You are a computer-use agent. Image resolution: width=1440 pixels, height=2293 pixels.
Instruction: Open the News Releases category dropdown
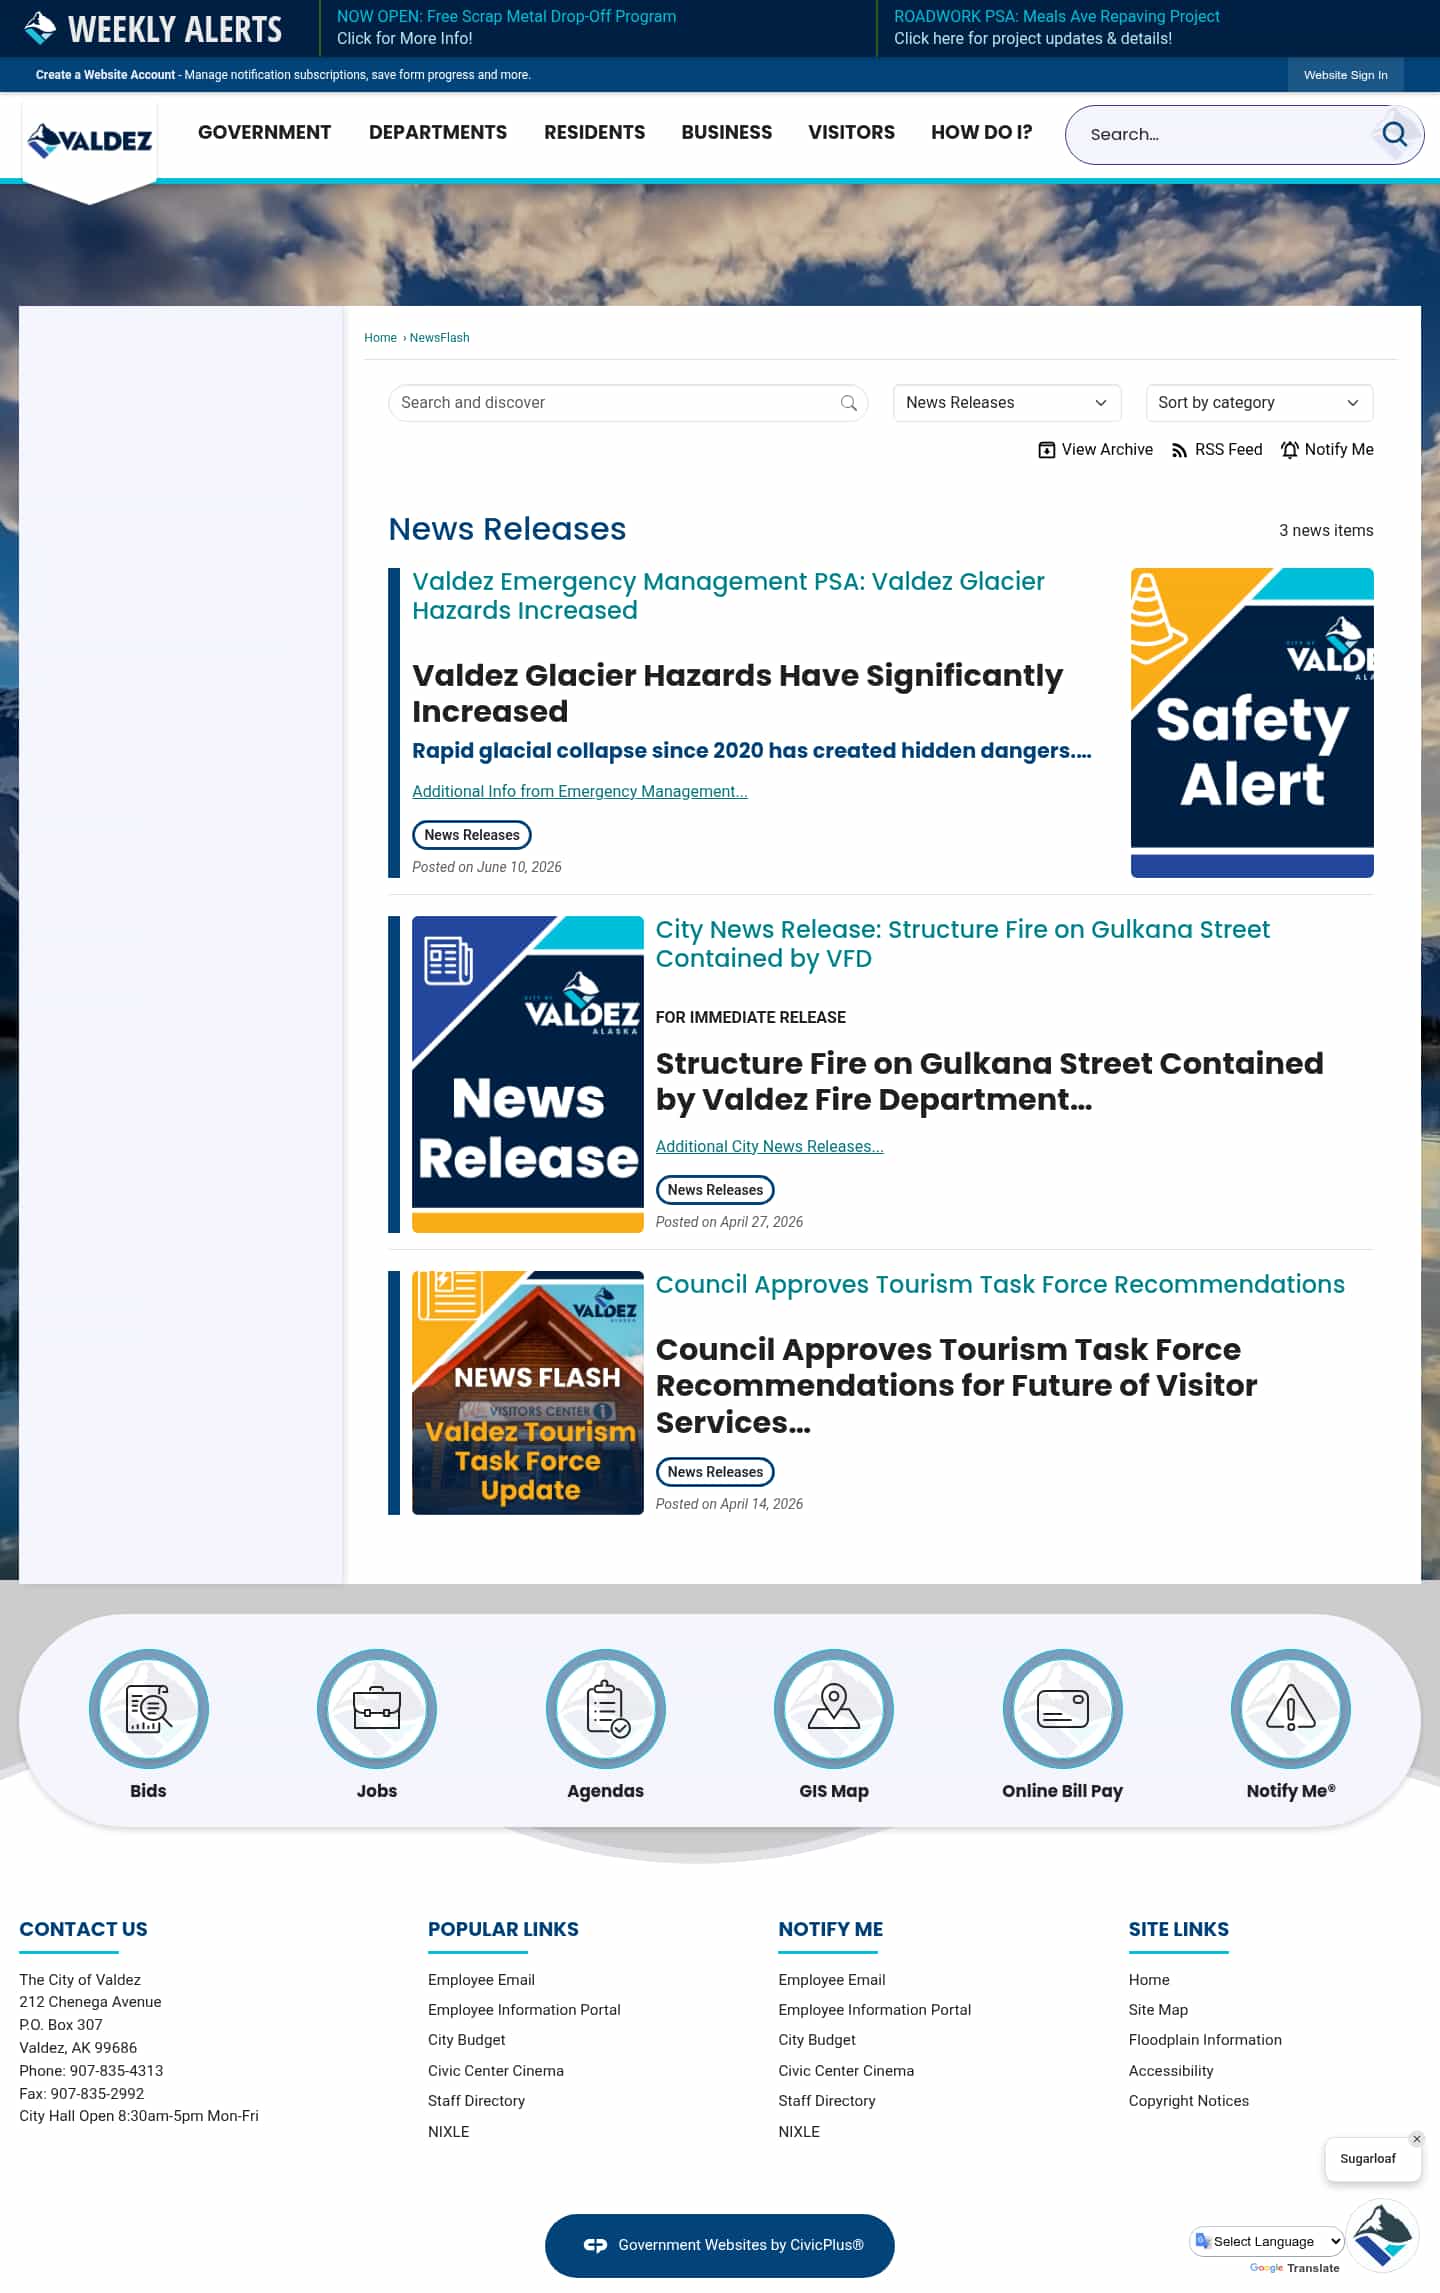(1006, 403)
